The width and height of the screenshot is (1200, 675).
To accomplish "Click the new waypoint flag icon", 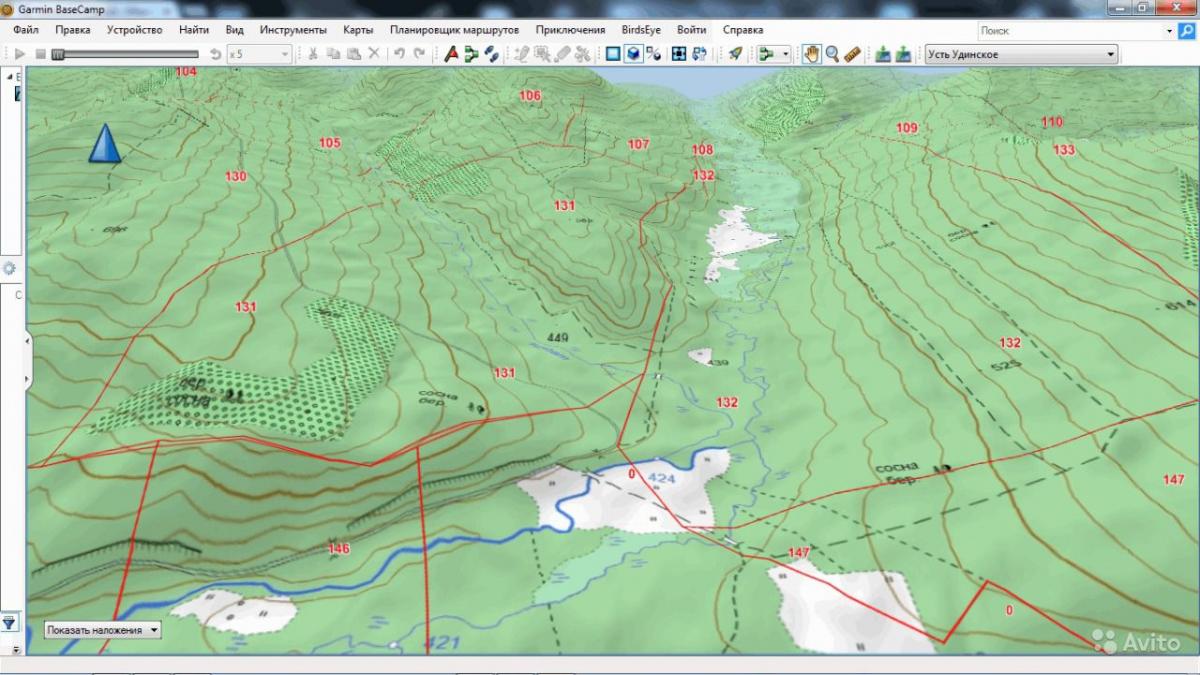I will (451, 54).
